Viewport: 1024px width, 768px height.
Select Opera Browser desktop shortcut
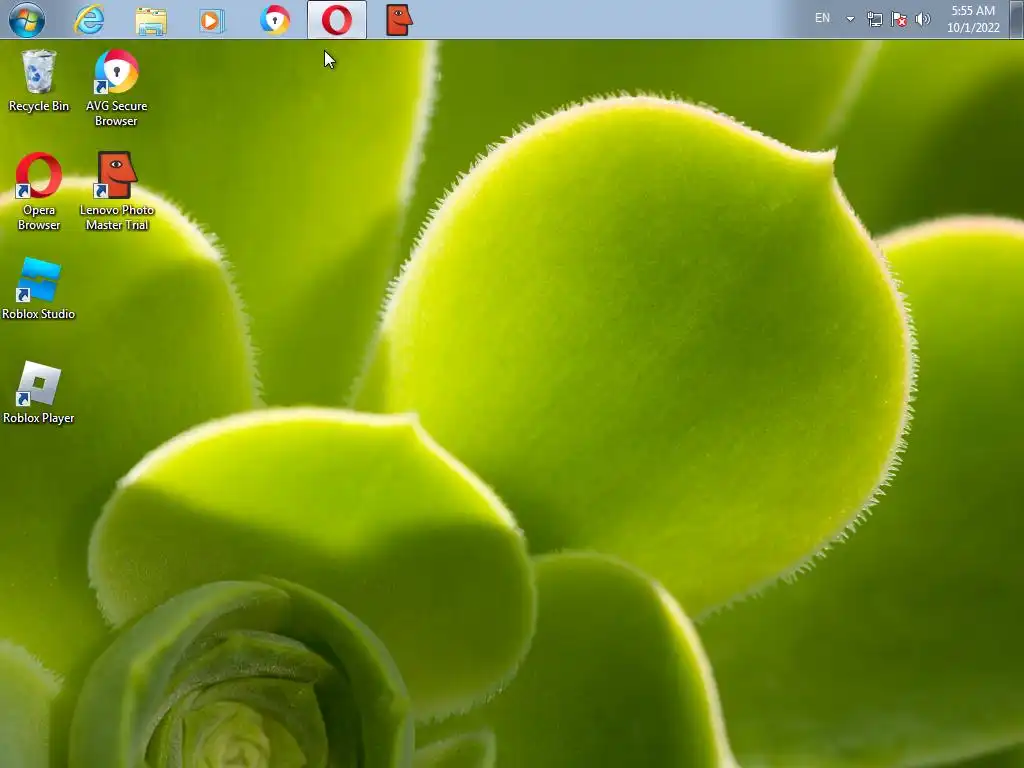39,191
